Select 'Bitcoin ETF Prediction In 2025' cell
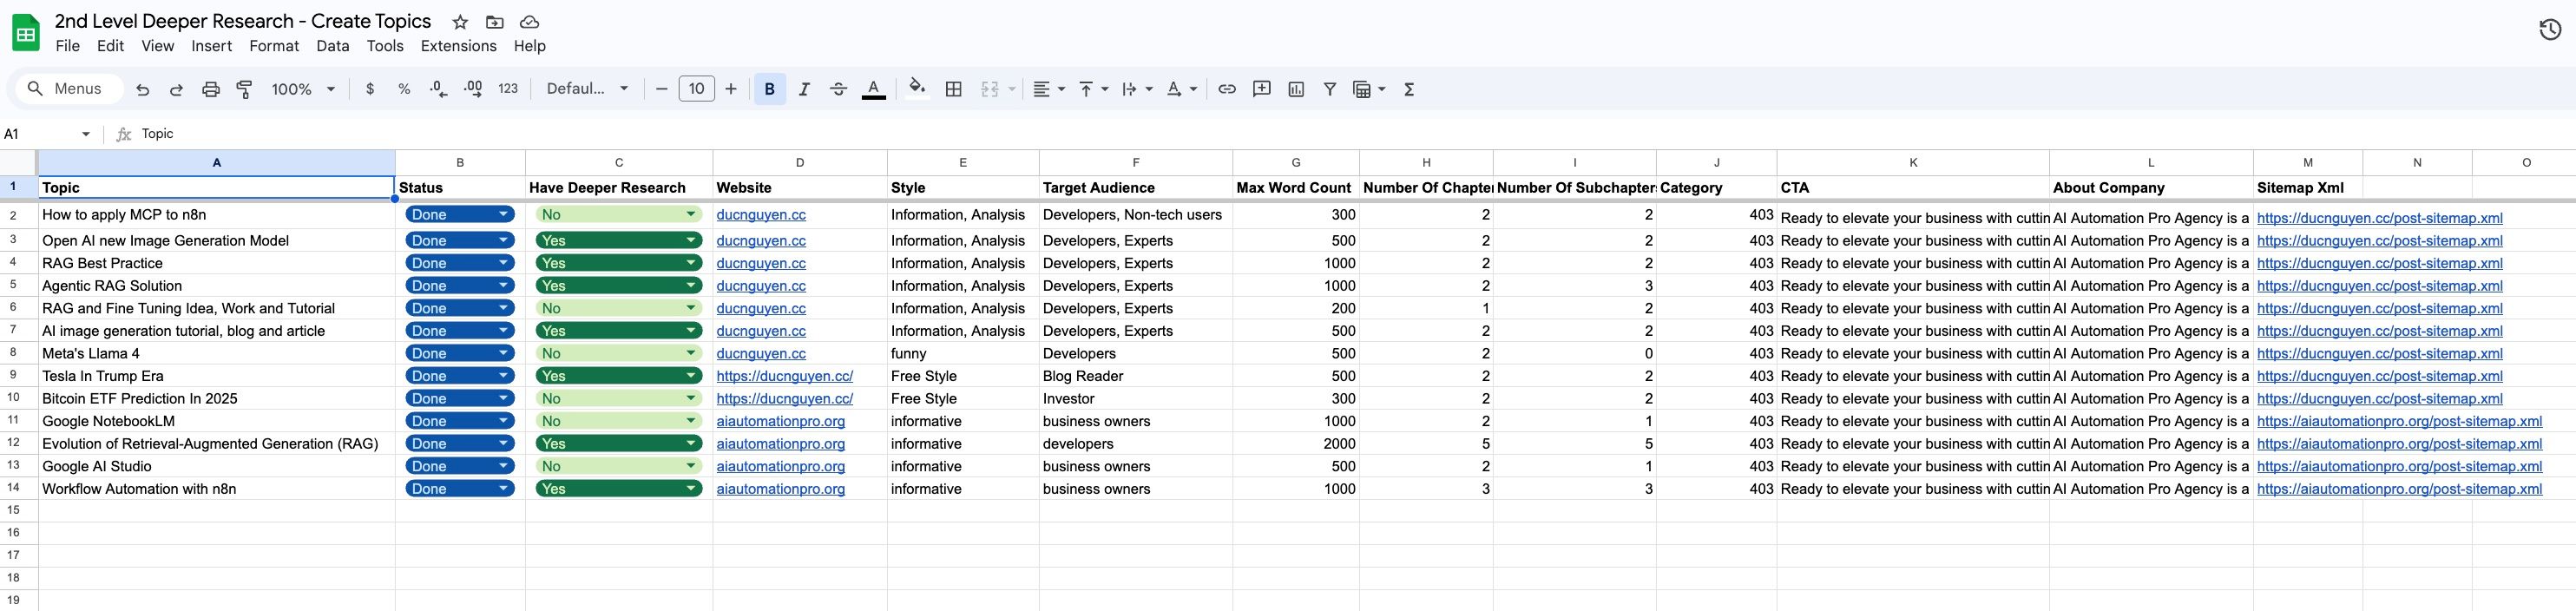This screenshot has width=2576, height=611. (217, 398)
